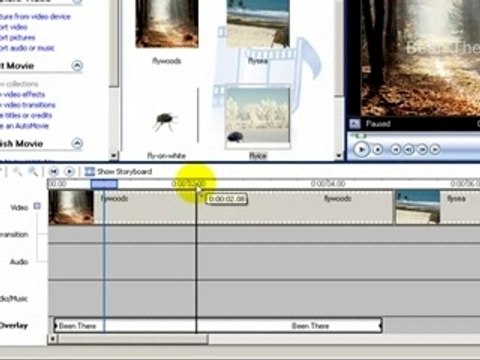The width and height of the screenshot is (480, 360).
Task: Click the Rewind Timeline button
Action: point(54,172)
